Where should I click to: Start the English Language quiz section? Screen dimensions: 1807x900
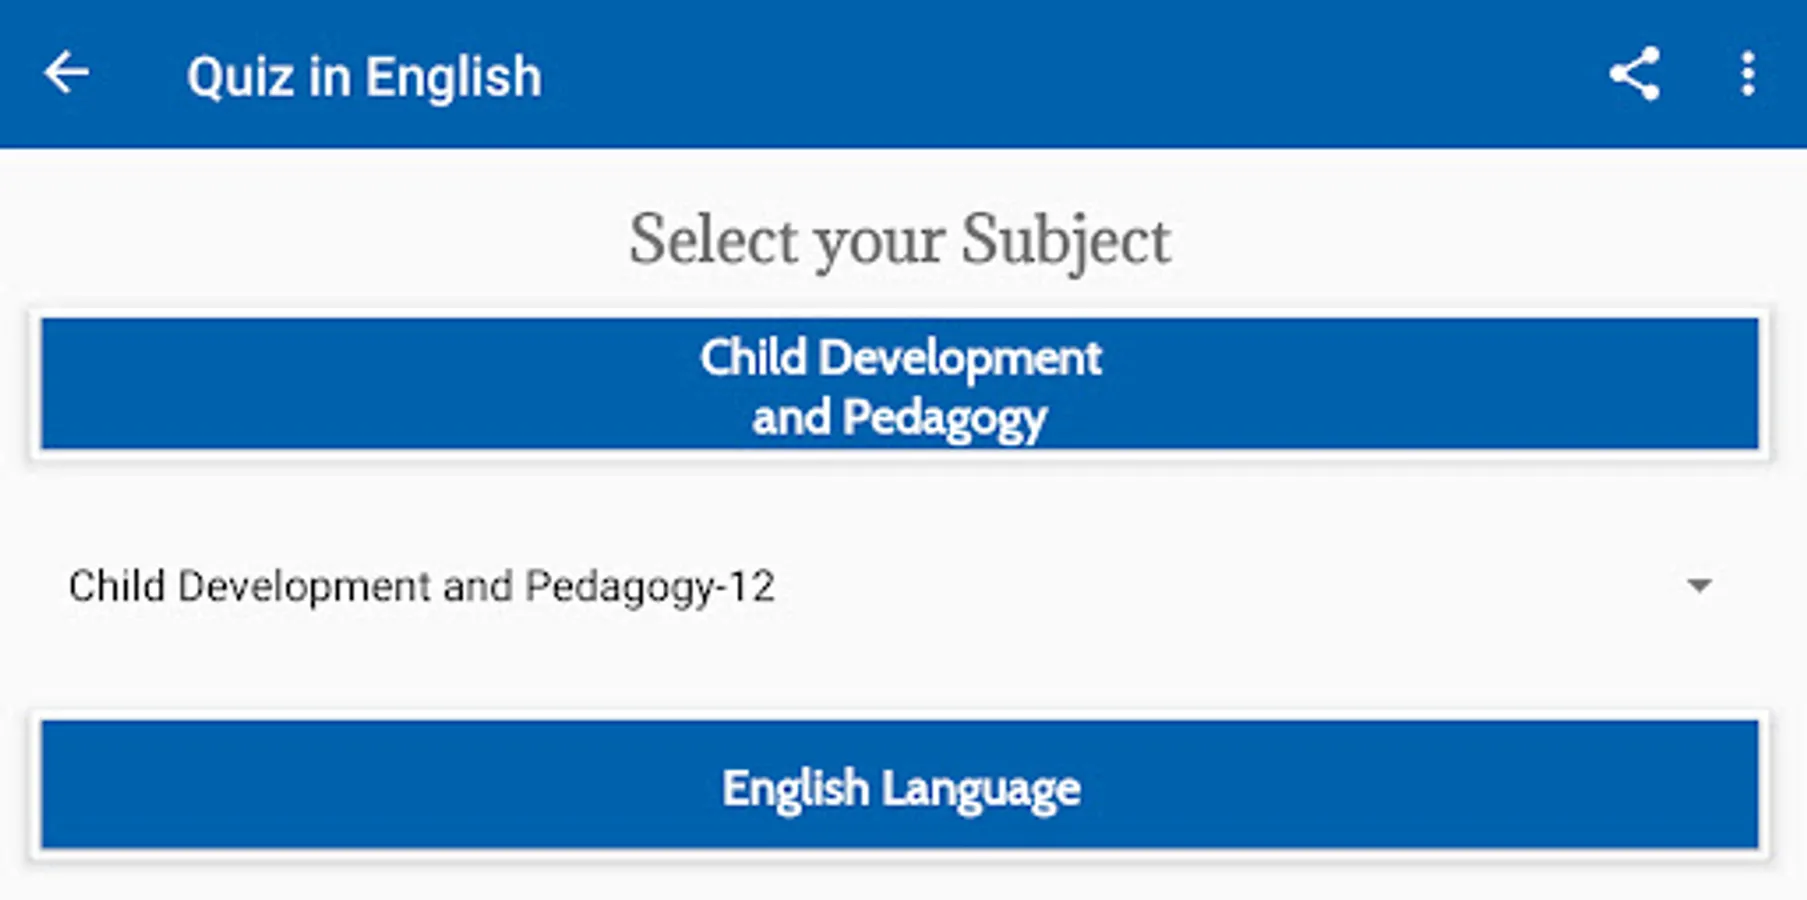[899, 786]
